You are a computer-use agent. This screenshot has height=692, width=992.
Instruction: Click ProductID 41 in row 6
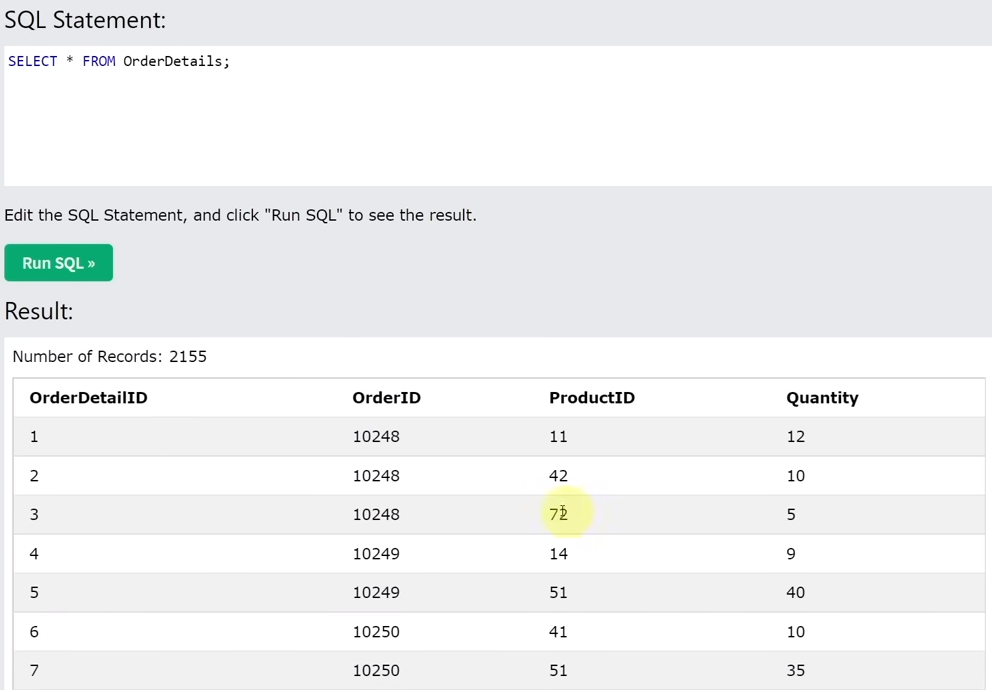(558, 631)
